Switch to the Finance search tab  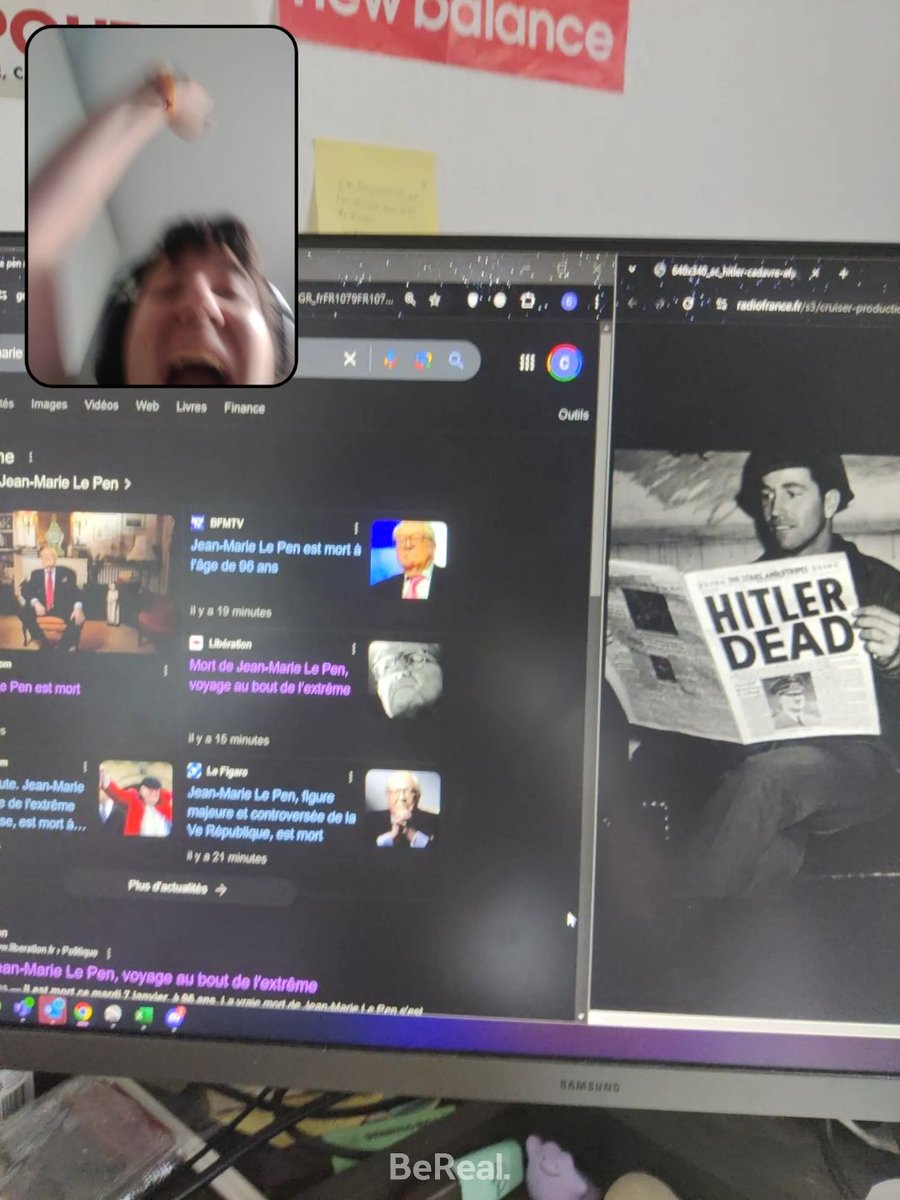click(244, 408)
